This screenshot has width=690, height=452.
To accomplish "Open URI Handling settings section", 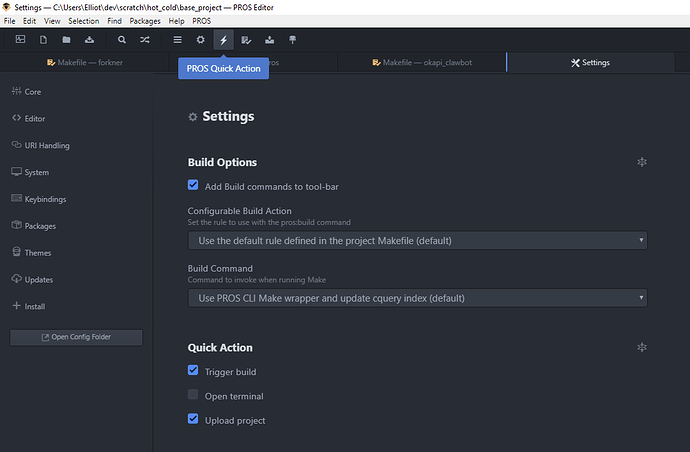I will point(40,145).
